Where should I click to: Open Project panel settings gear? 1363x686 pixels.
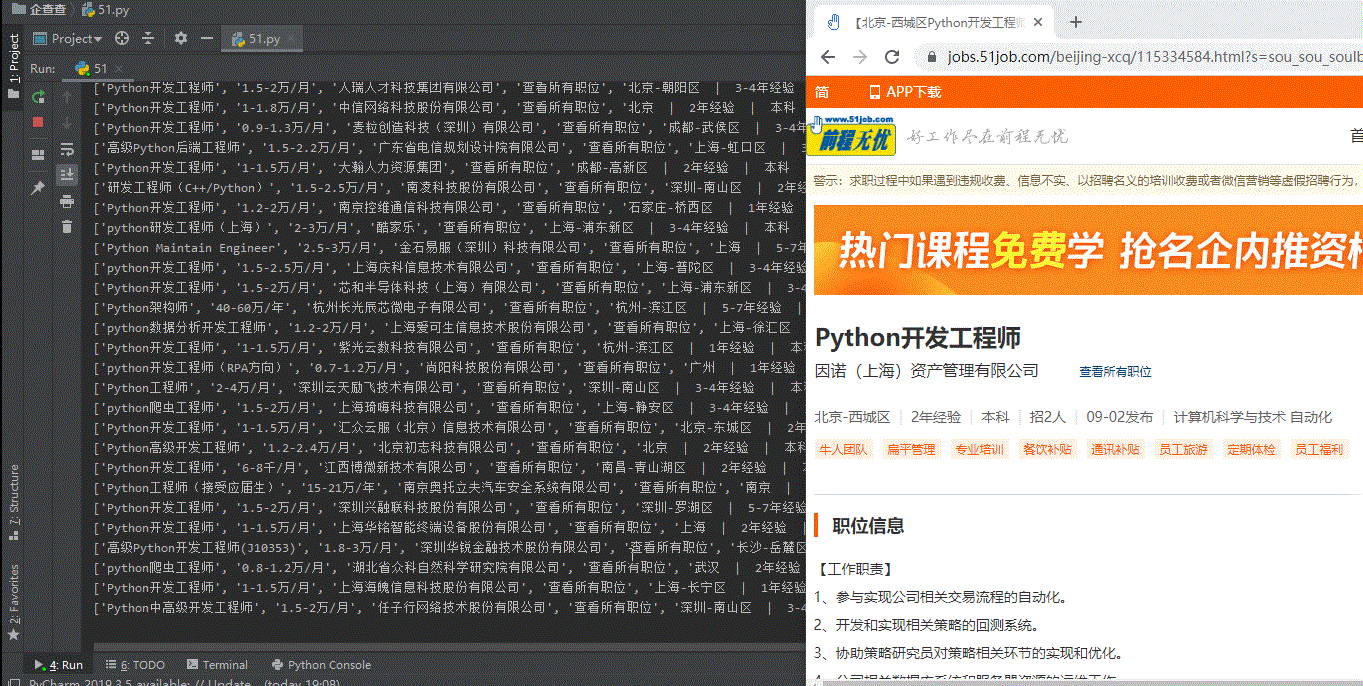tap(180, 38)
